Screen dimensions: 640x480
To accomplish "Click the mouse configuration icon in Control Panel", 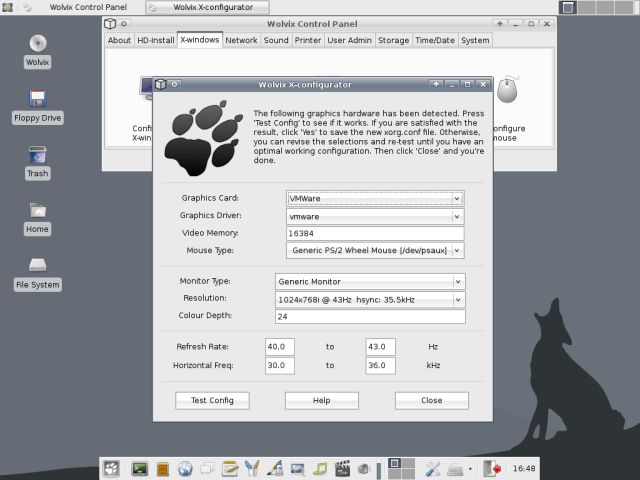I will pos(507,89).
